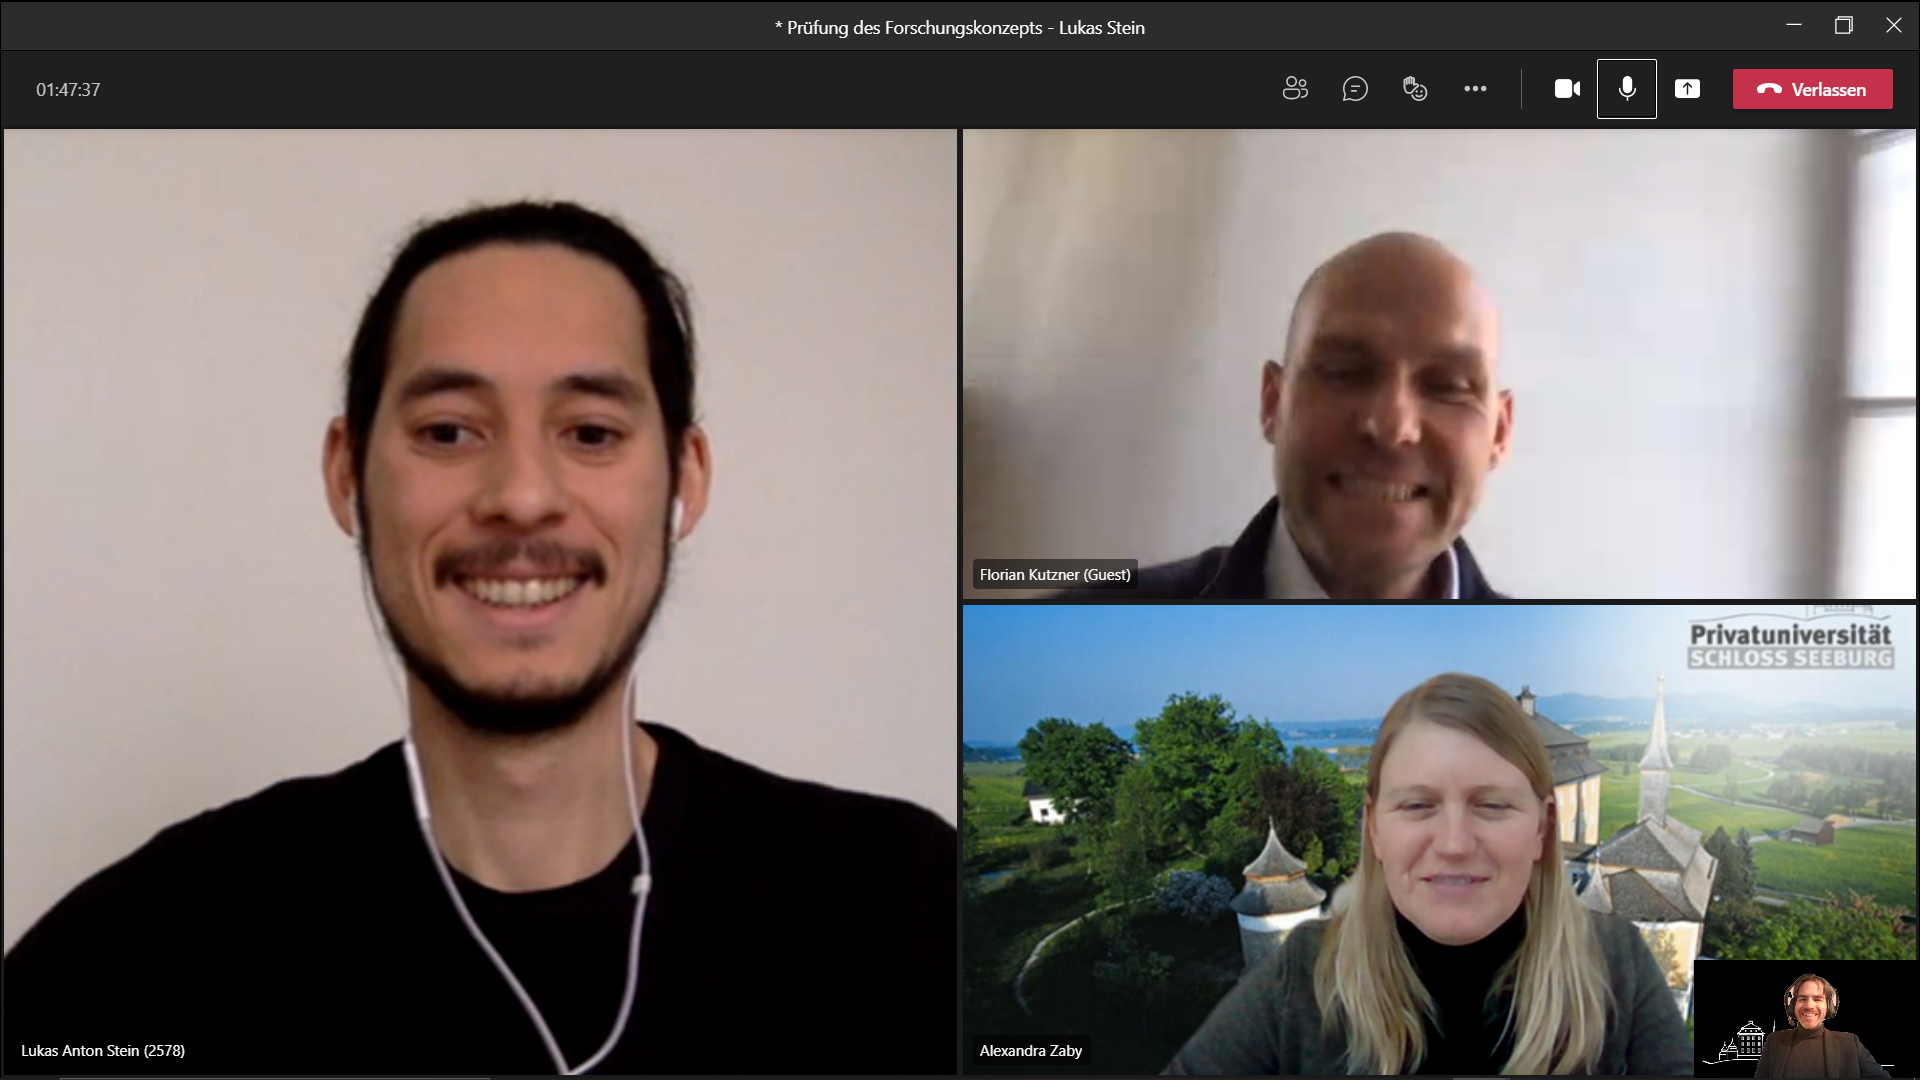Click the meeting title in the title bar

(x=960, y=28)
